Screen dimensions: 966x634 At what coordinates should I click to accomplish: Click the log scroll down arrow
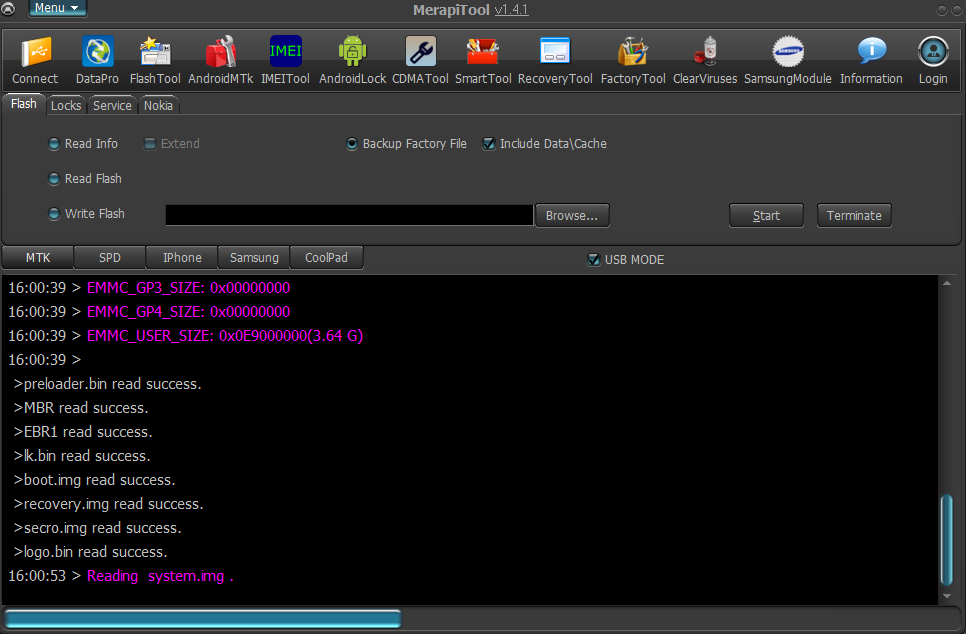click(x=946, y=596)
